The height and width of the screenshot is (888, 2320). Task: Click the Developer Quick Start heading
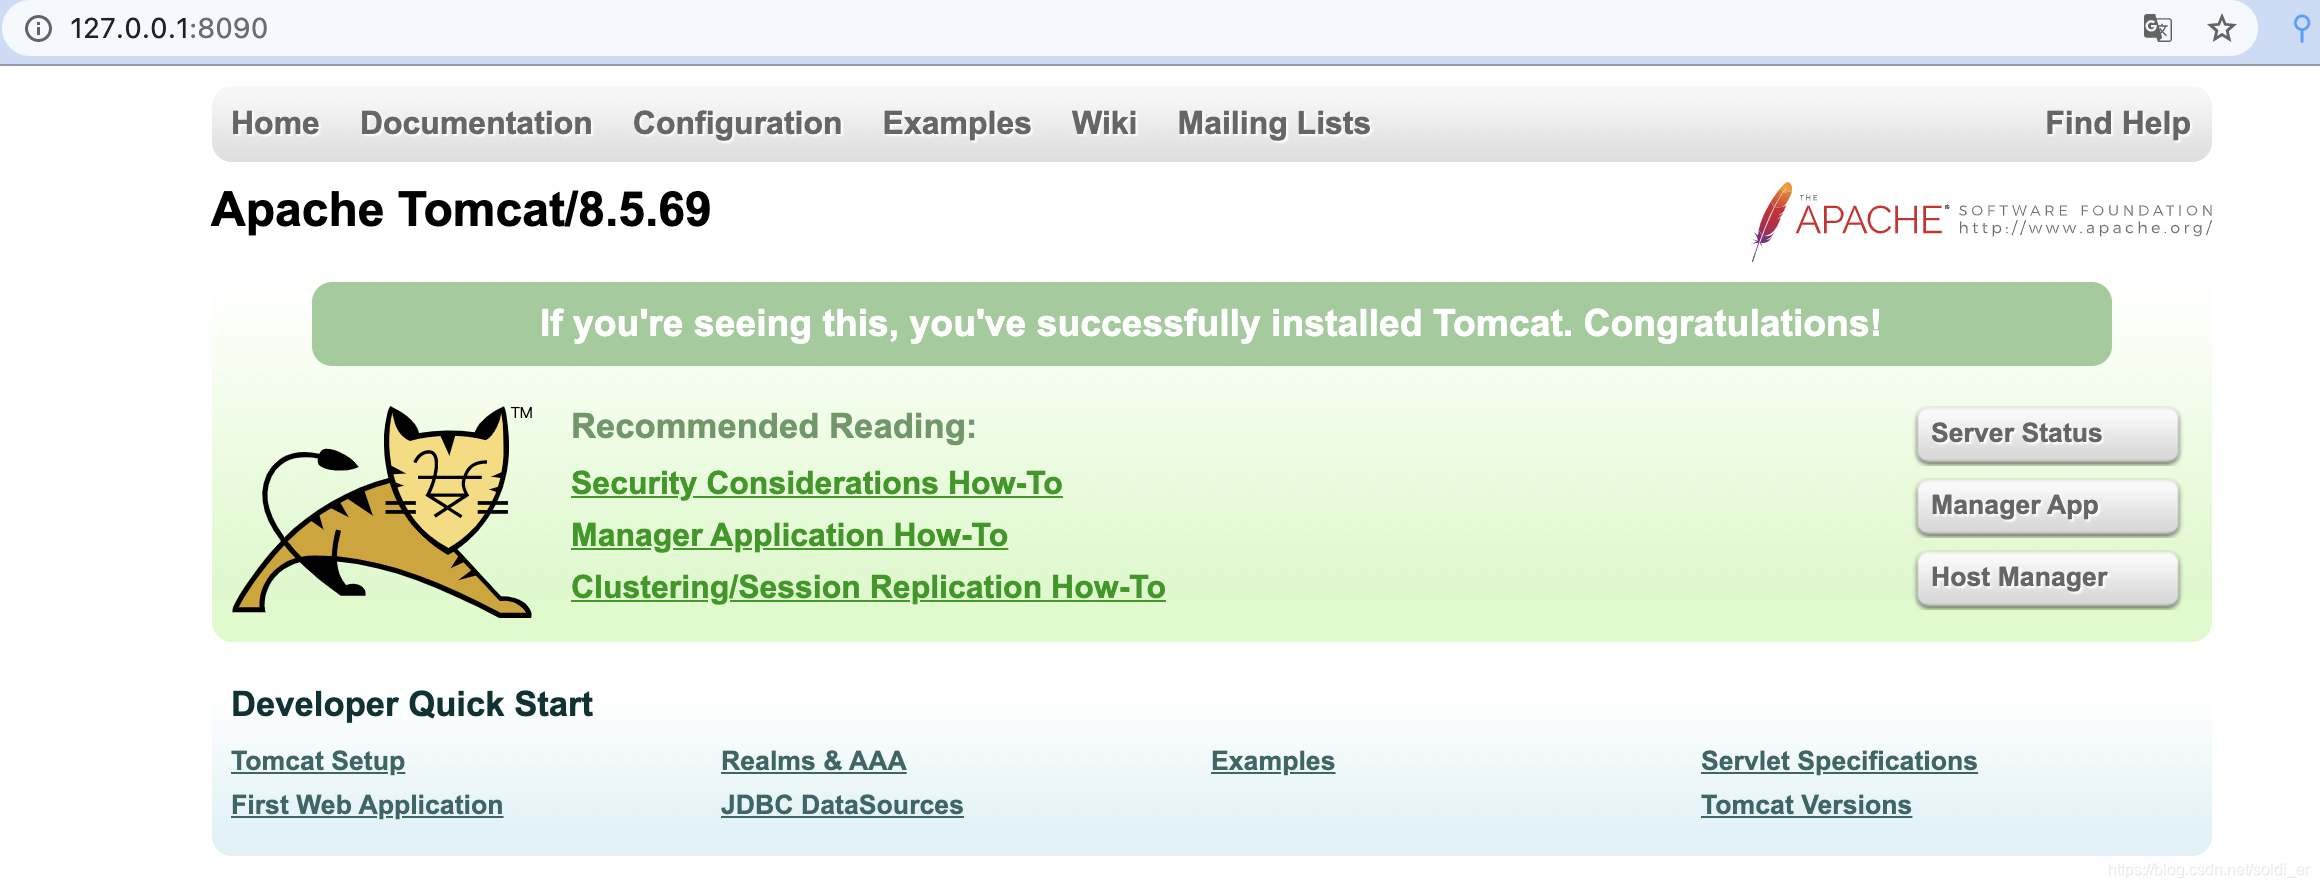click(412, 704)
